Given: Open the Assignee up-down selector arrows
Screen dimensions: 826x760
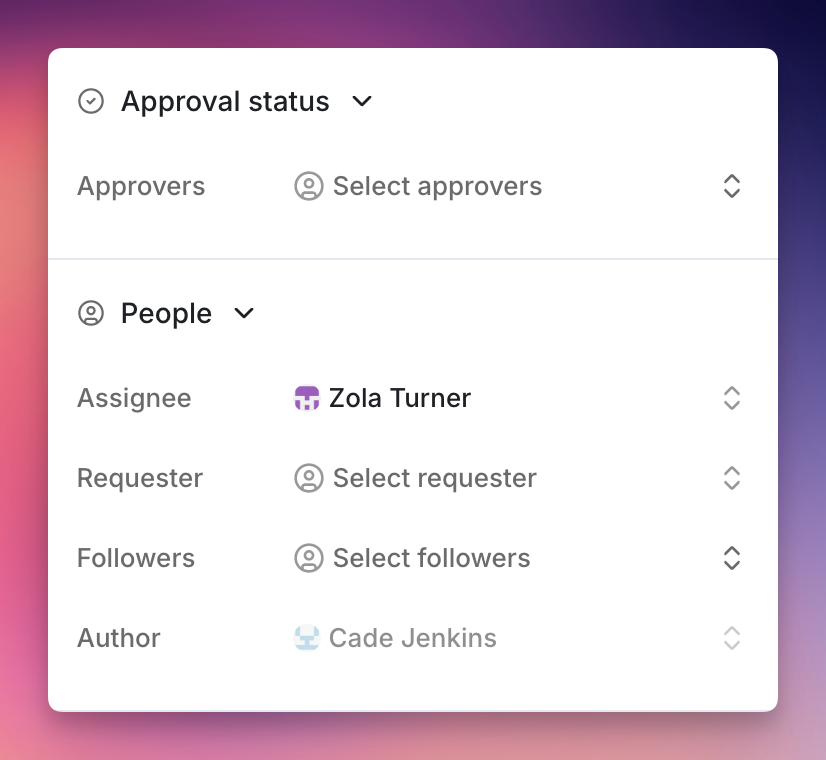Looking at the screenshot, I should click(732, 398).
